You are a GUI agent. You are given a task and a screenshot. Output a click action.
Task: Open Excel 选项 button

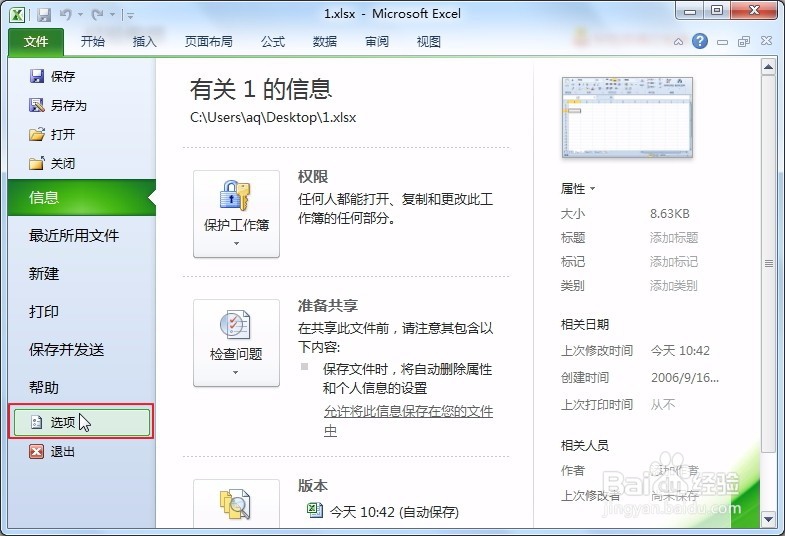82,422
